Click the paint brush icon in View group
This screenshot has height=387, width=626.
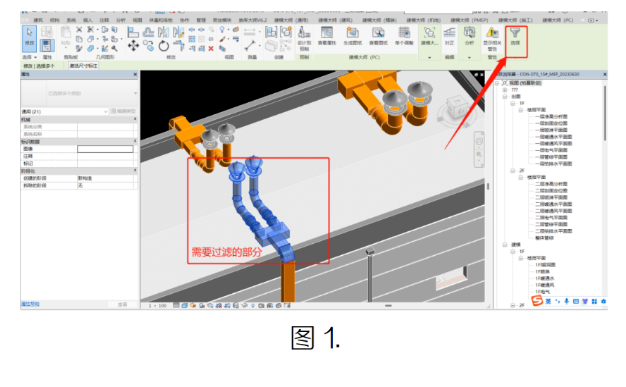click(x=222, y=39)
